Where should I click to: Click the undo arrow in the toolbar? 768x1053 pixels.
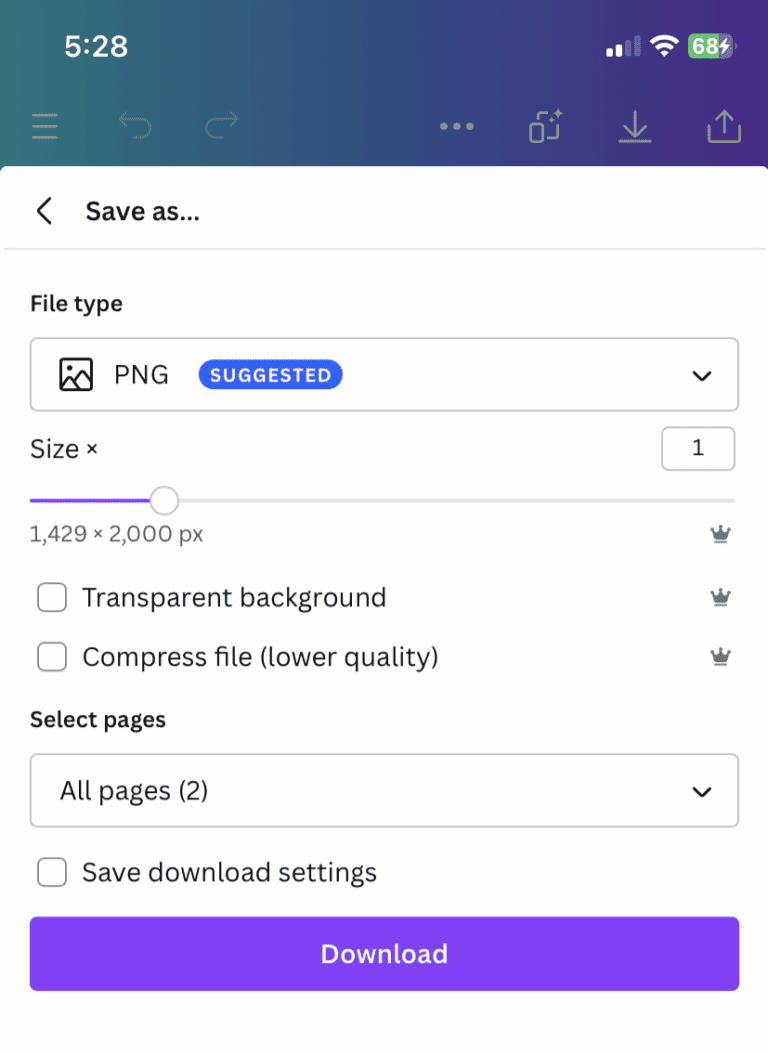coord(136,127)
